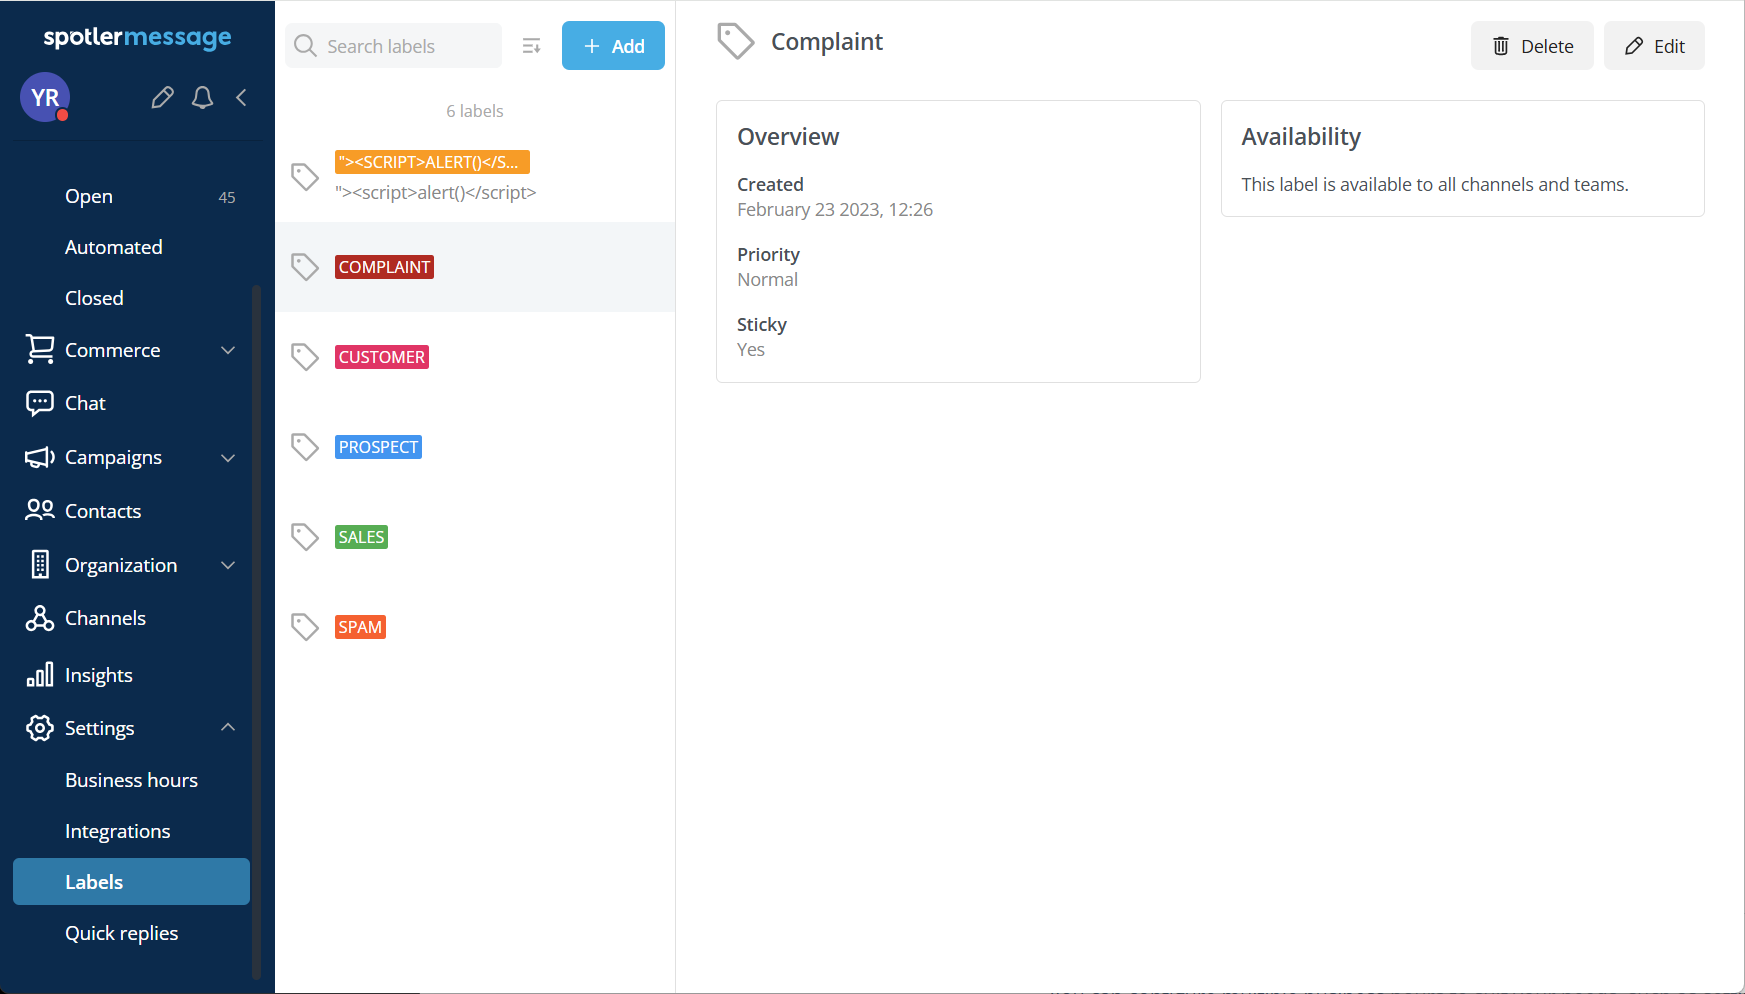Open the Channels section
This screenshot has height=994, width=1745.
pos(105,618)
